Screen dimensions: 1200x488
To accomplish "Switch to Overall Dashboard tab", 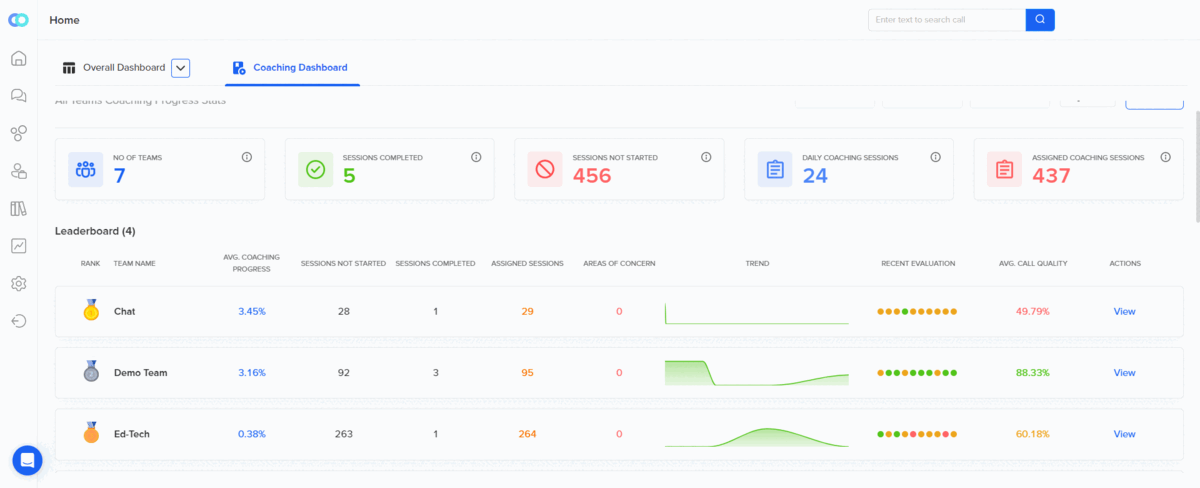I will click(x=113, y=68).
